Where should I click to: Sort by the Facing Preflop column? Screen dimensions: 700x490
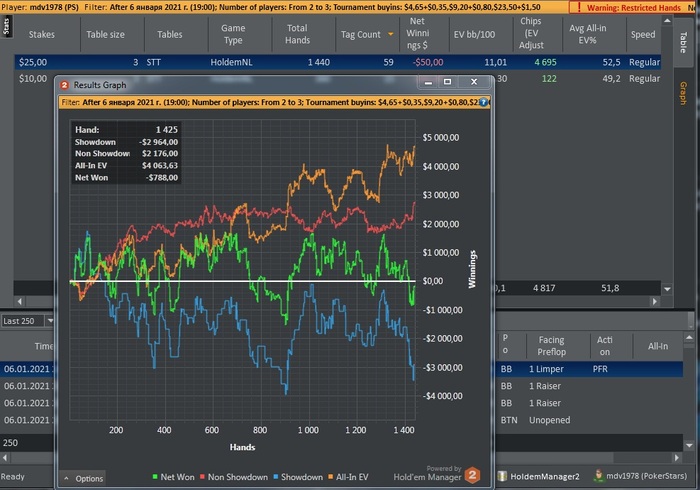551,346
